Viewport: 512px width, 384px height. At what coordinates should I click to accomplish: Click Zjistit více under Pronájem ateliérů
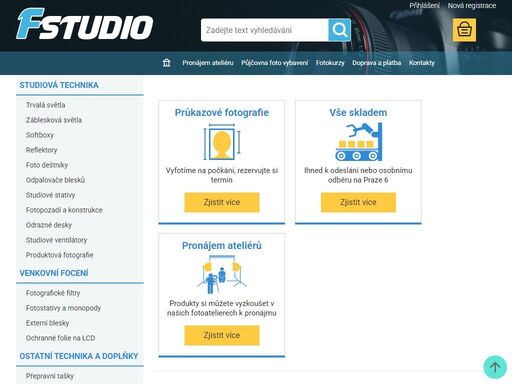click(222, 335)
